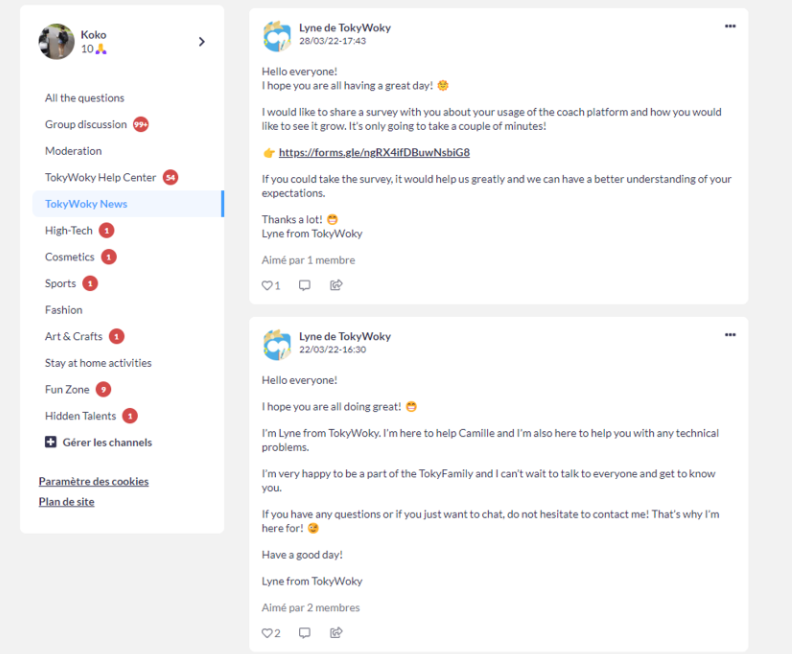792x654 pixels.
Task: View members who liked: Aimé par 2 membres
Action: pyautogui.click(x=310, y=607)
